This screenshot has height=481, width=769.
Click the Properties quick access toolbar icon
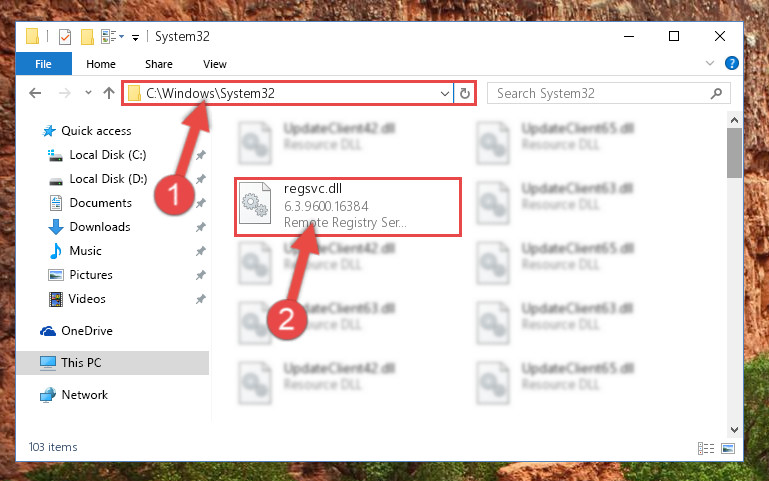click(x=64, y=37)
